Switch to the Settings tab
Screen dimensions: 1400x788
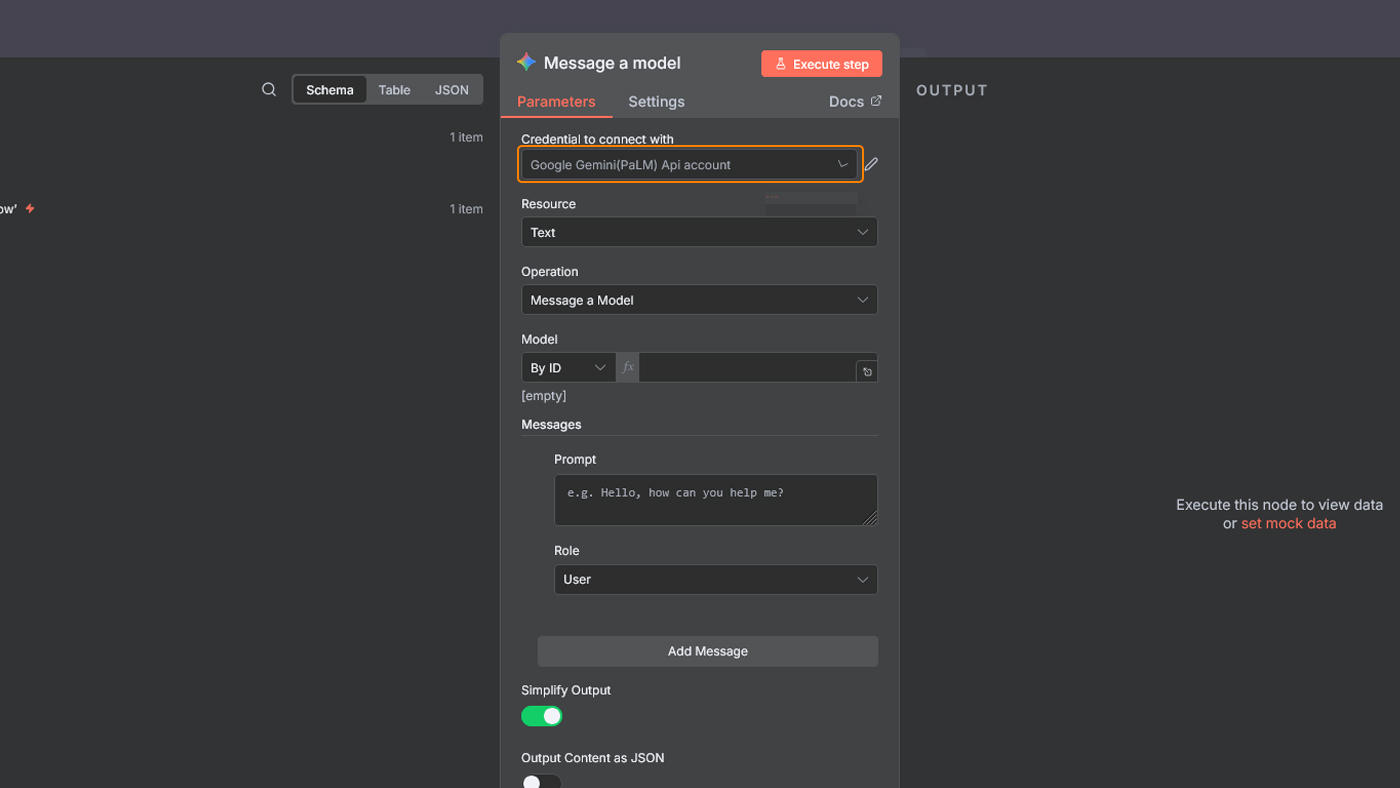(656, 102)
